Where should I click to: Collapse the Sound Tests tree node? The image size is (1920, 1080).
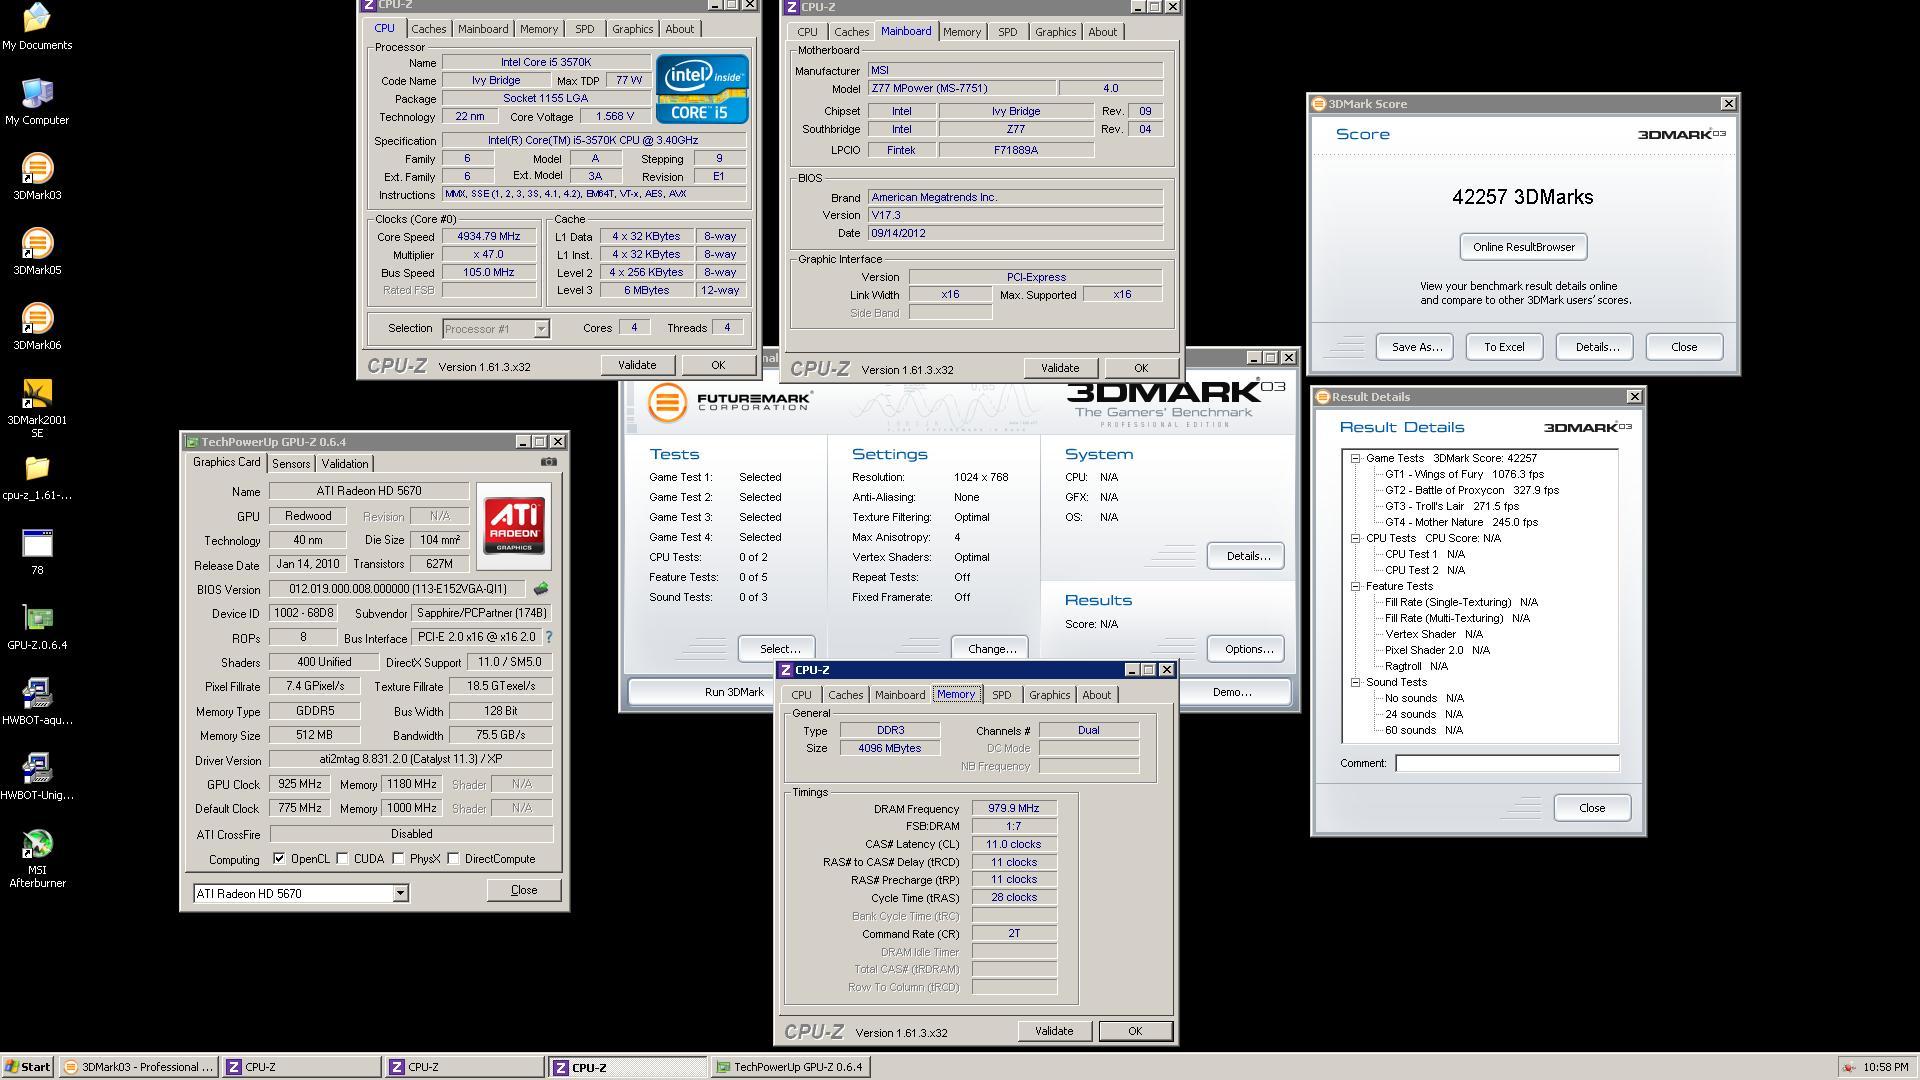pos(1356,682)
